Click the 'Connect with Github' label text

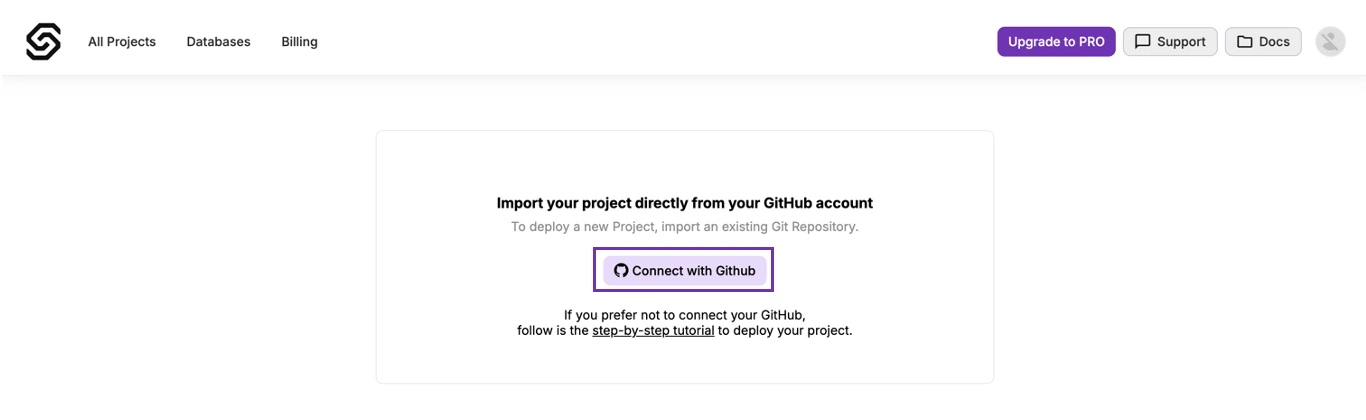[694, 271]
